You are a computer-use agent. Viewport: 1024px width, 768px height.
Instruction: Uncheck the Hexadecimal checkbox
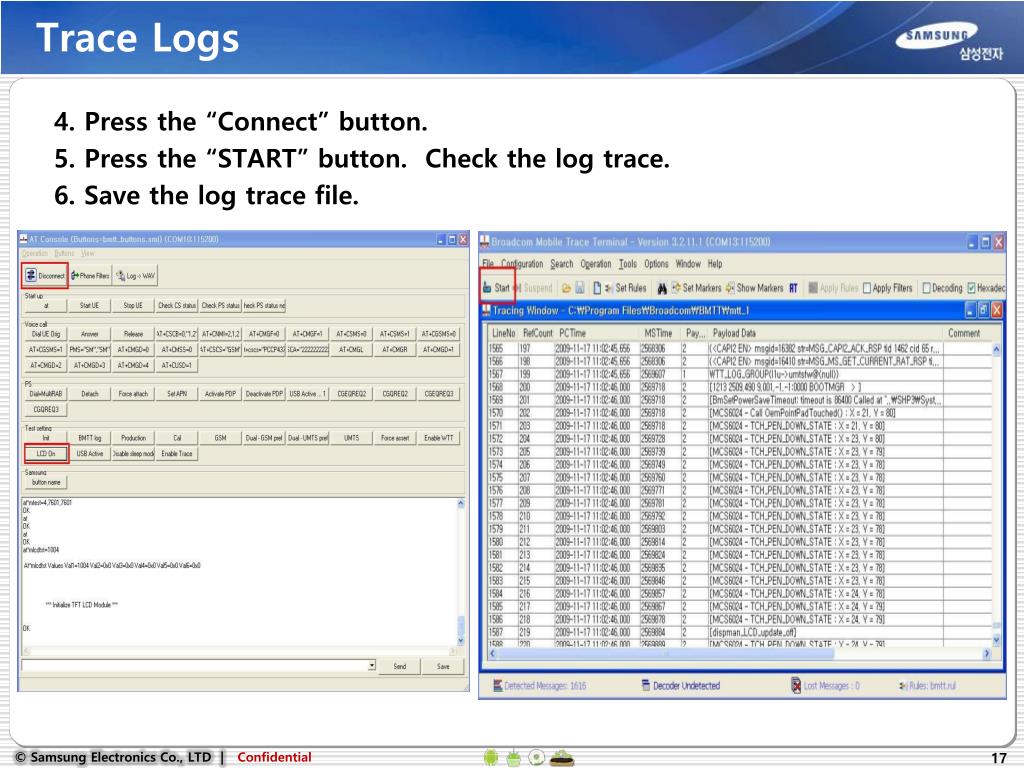click(971, 288)
